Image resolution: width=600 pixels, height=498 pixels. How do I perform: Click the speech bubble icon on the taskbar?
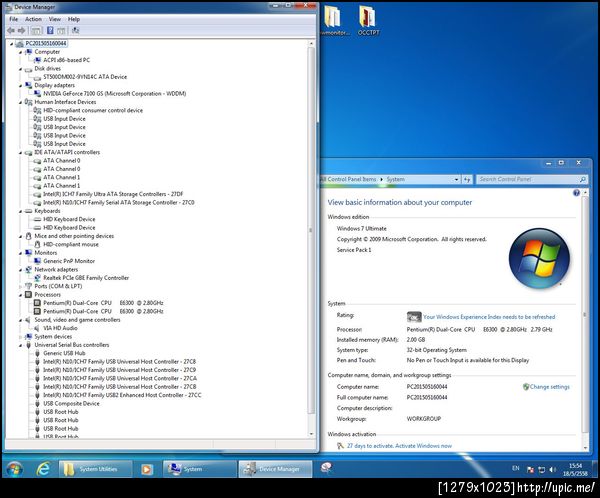[x=326, y=467]
